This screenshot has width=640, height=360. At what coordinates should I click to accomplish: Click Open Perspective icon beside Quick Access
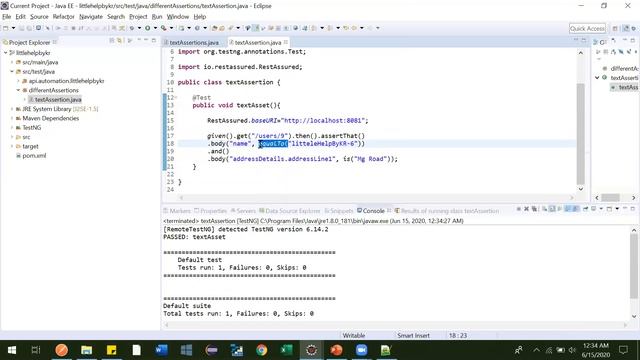point(615,28)
